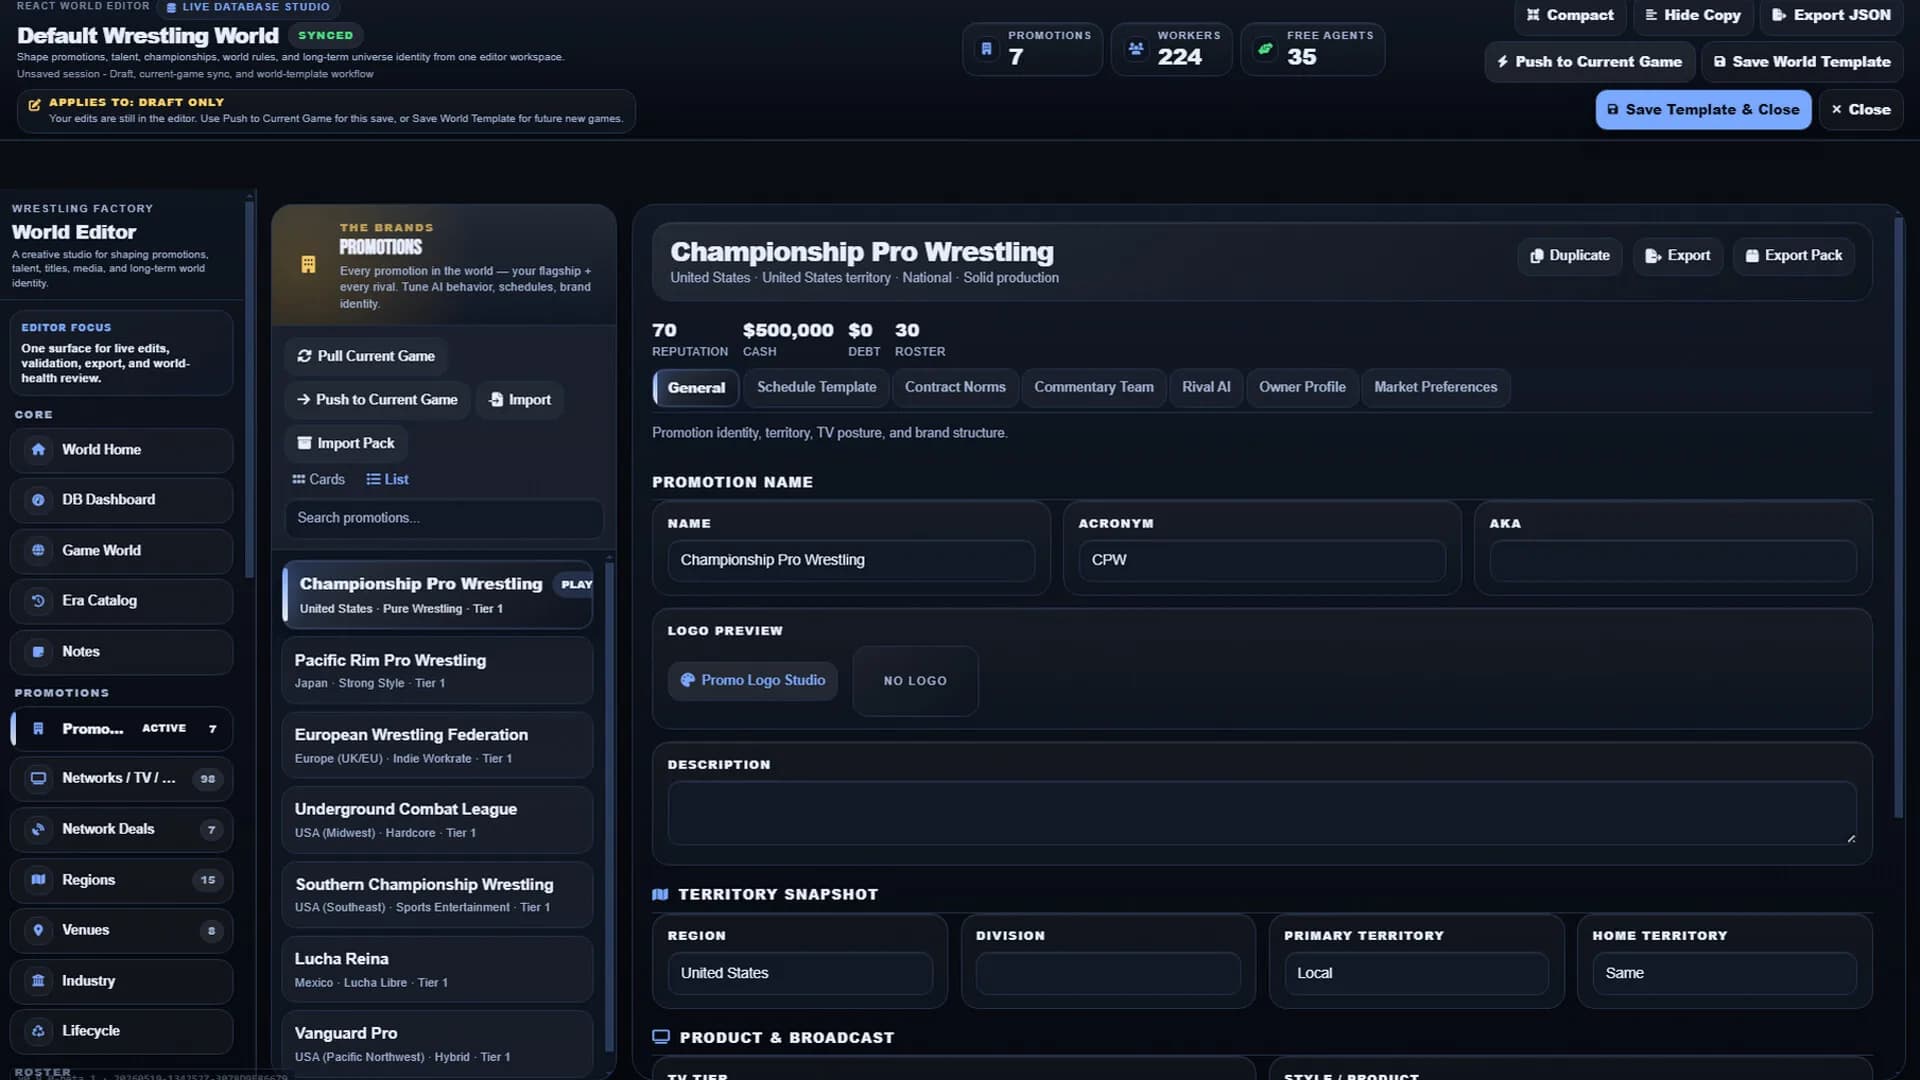Click the Pull Current Game refresh icon

coord(304,356)
